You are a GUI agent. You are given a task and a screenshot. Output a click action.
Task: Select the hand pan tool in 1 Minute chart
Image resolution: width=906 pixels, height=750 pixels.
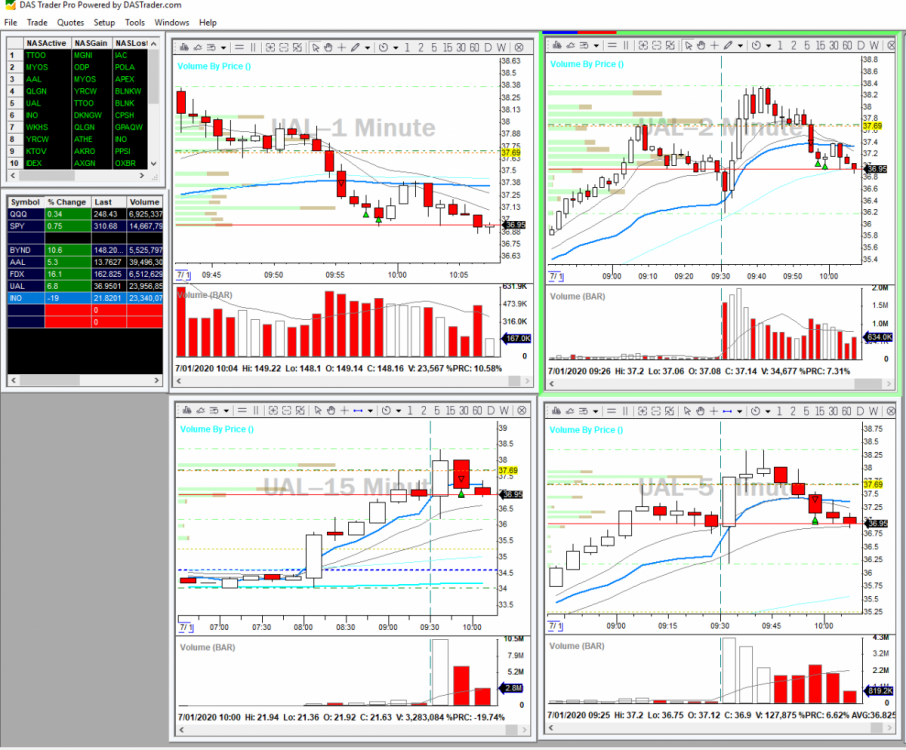pos(328,47)
